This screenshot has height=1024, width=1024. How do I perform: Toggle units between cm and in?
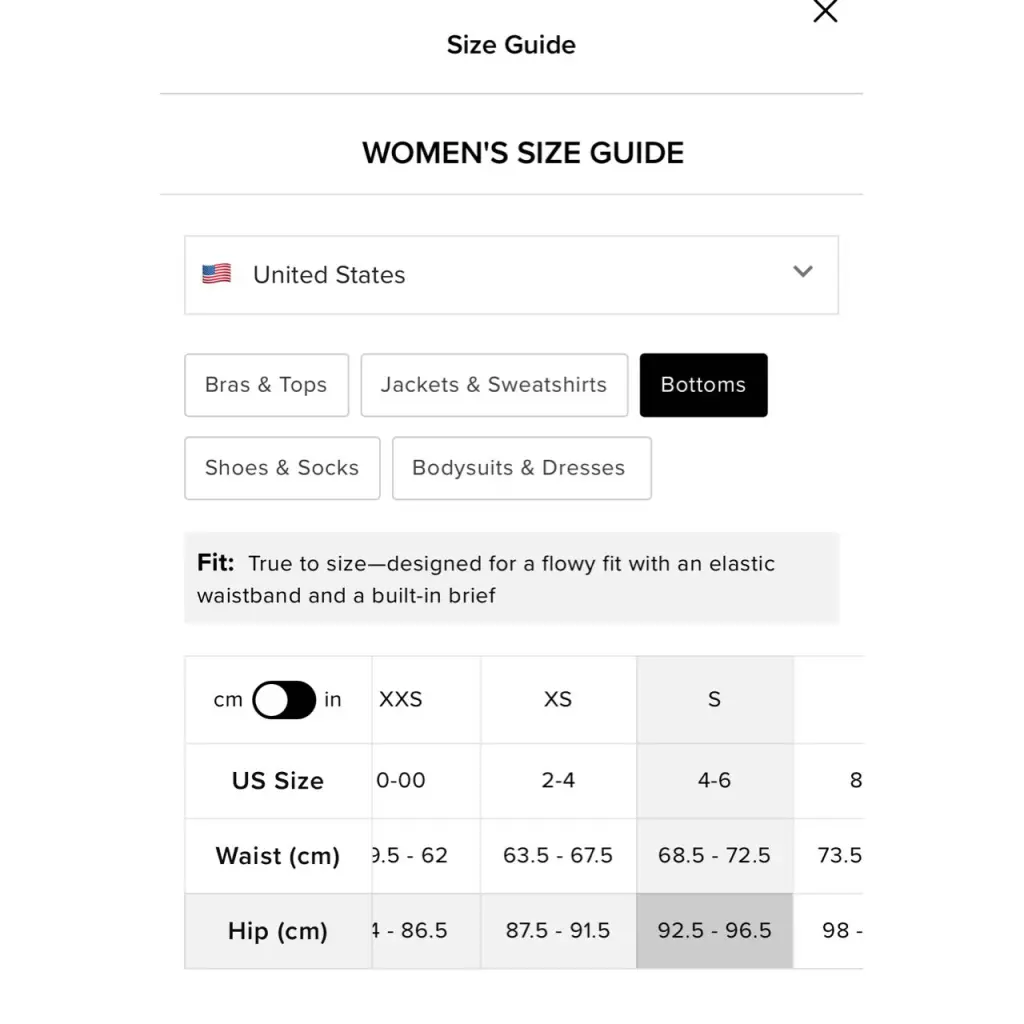(x=284, y=699)
